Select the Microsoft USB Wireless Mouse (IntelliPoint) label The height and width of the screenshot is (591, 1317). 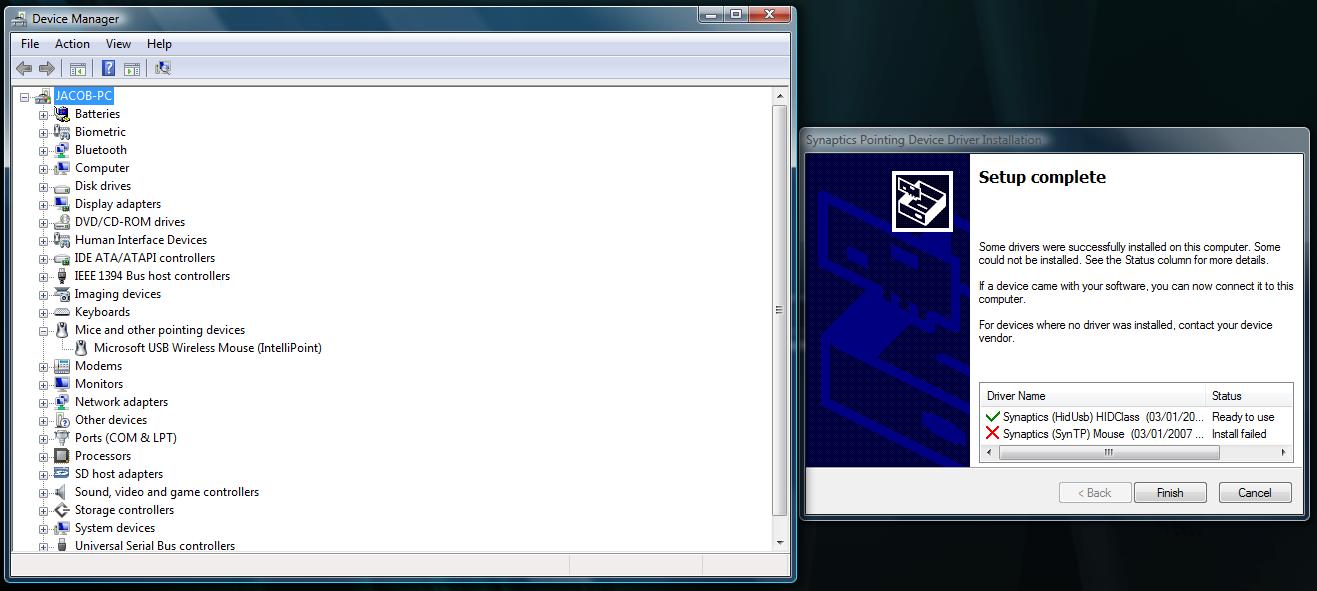tap(208, 348)
